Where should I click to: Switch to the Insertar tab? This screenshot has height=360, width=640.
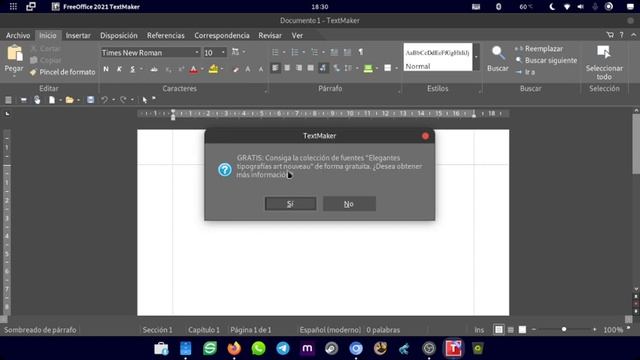pos(78,36)
